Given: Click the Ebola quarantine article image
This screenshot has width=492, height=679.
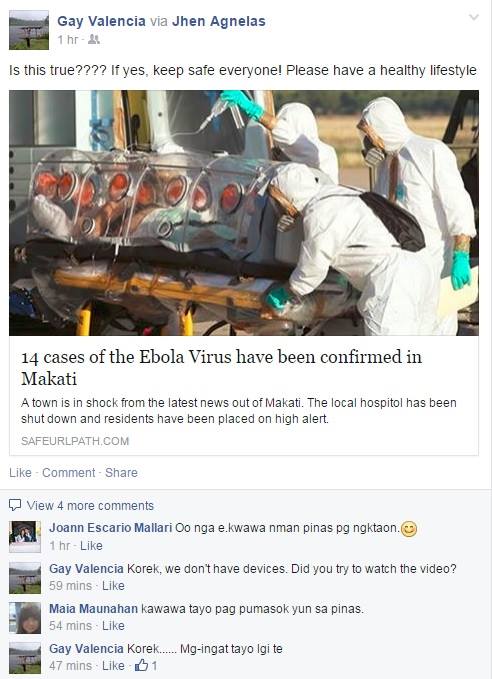Looking at the screenshot, I should click(244, 213).
